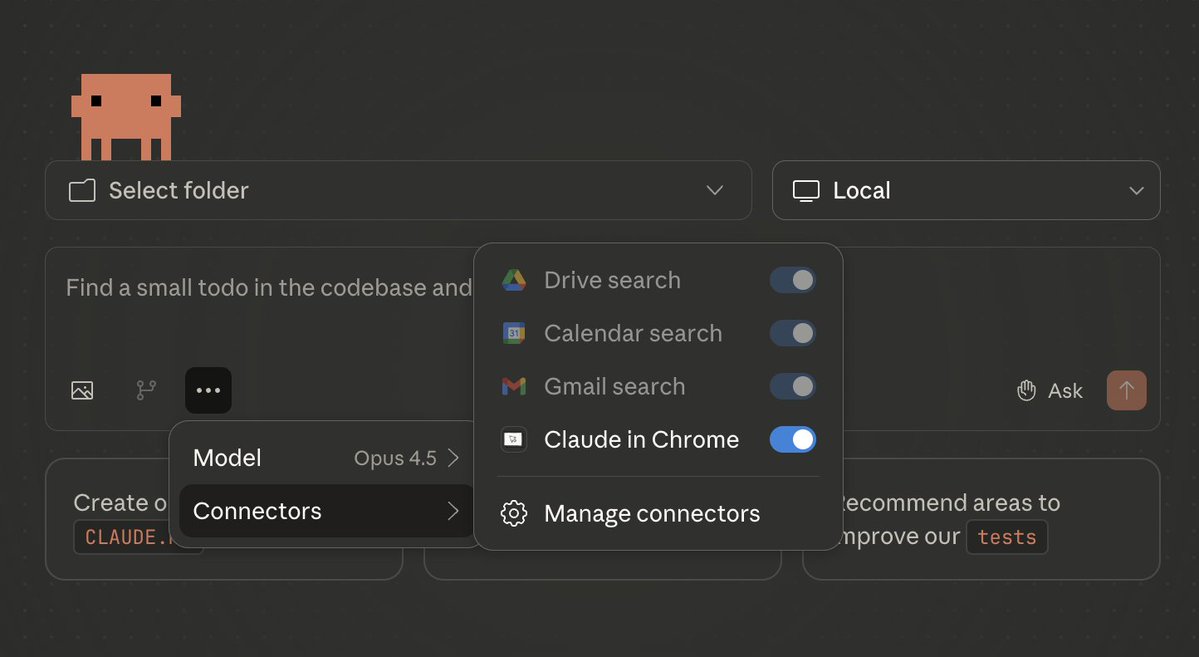This screenshot has width=1199, height=657.
Task: Expand the Local environment dropdown
Action: coord(965,190)
